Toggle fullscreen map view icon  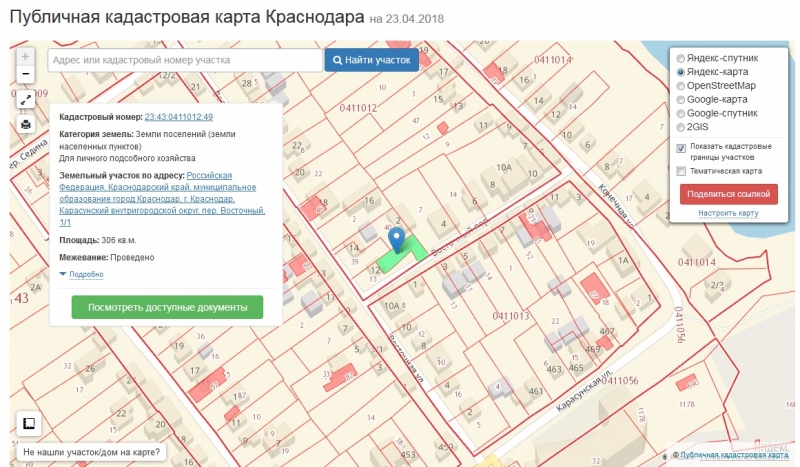point(26,100)
